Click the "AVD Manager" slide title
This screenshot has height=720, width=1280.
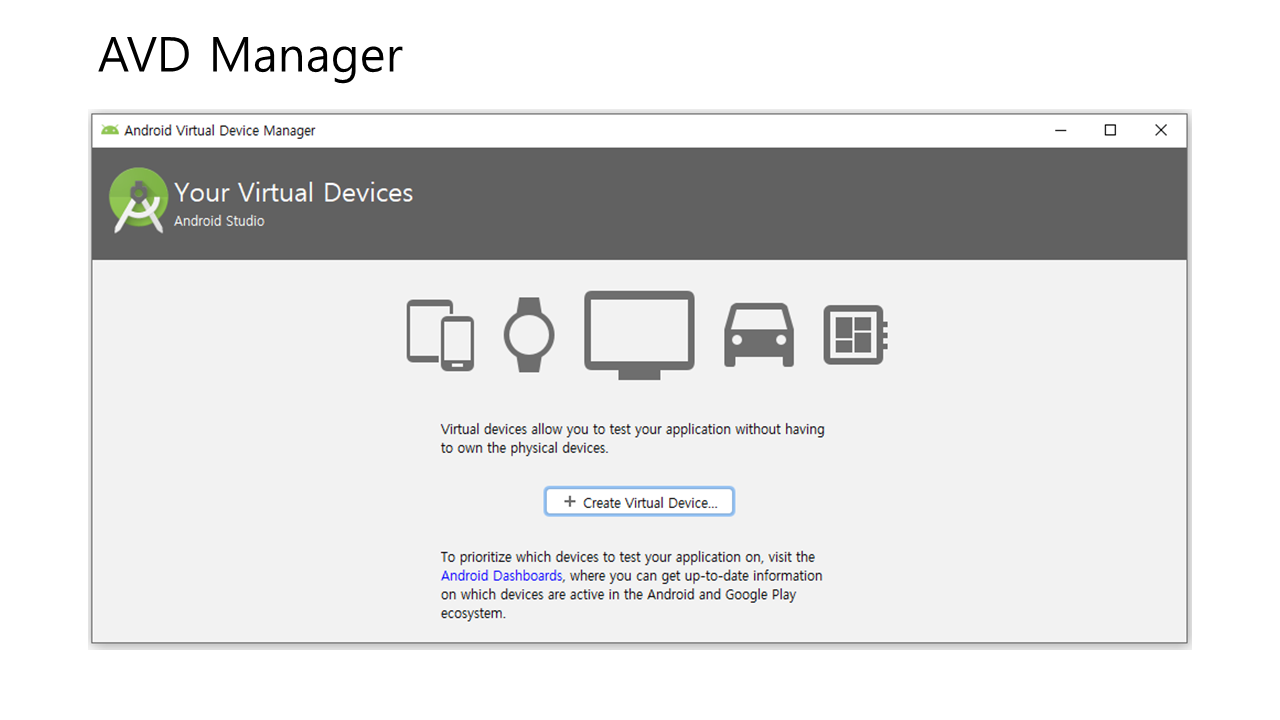[250, 55]
